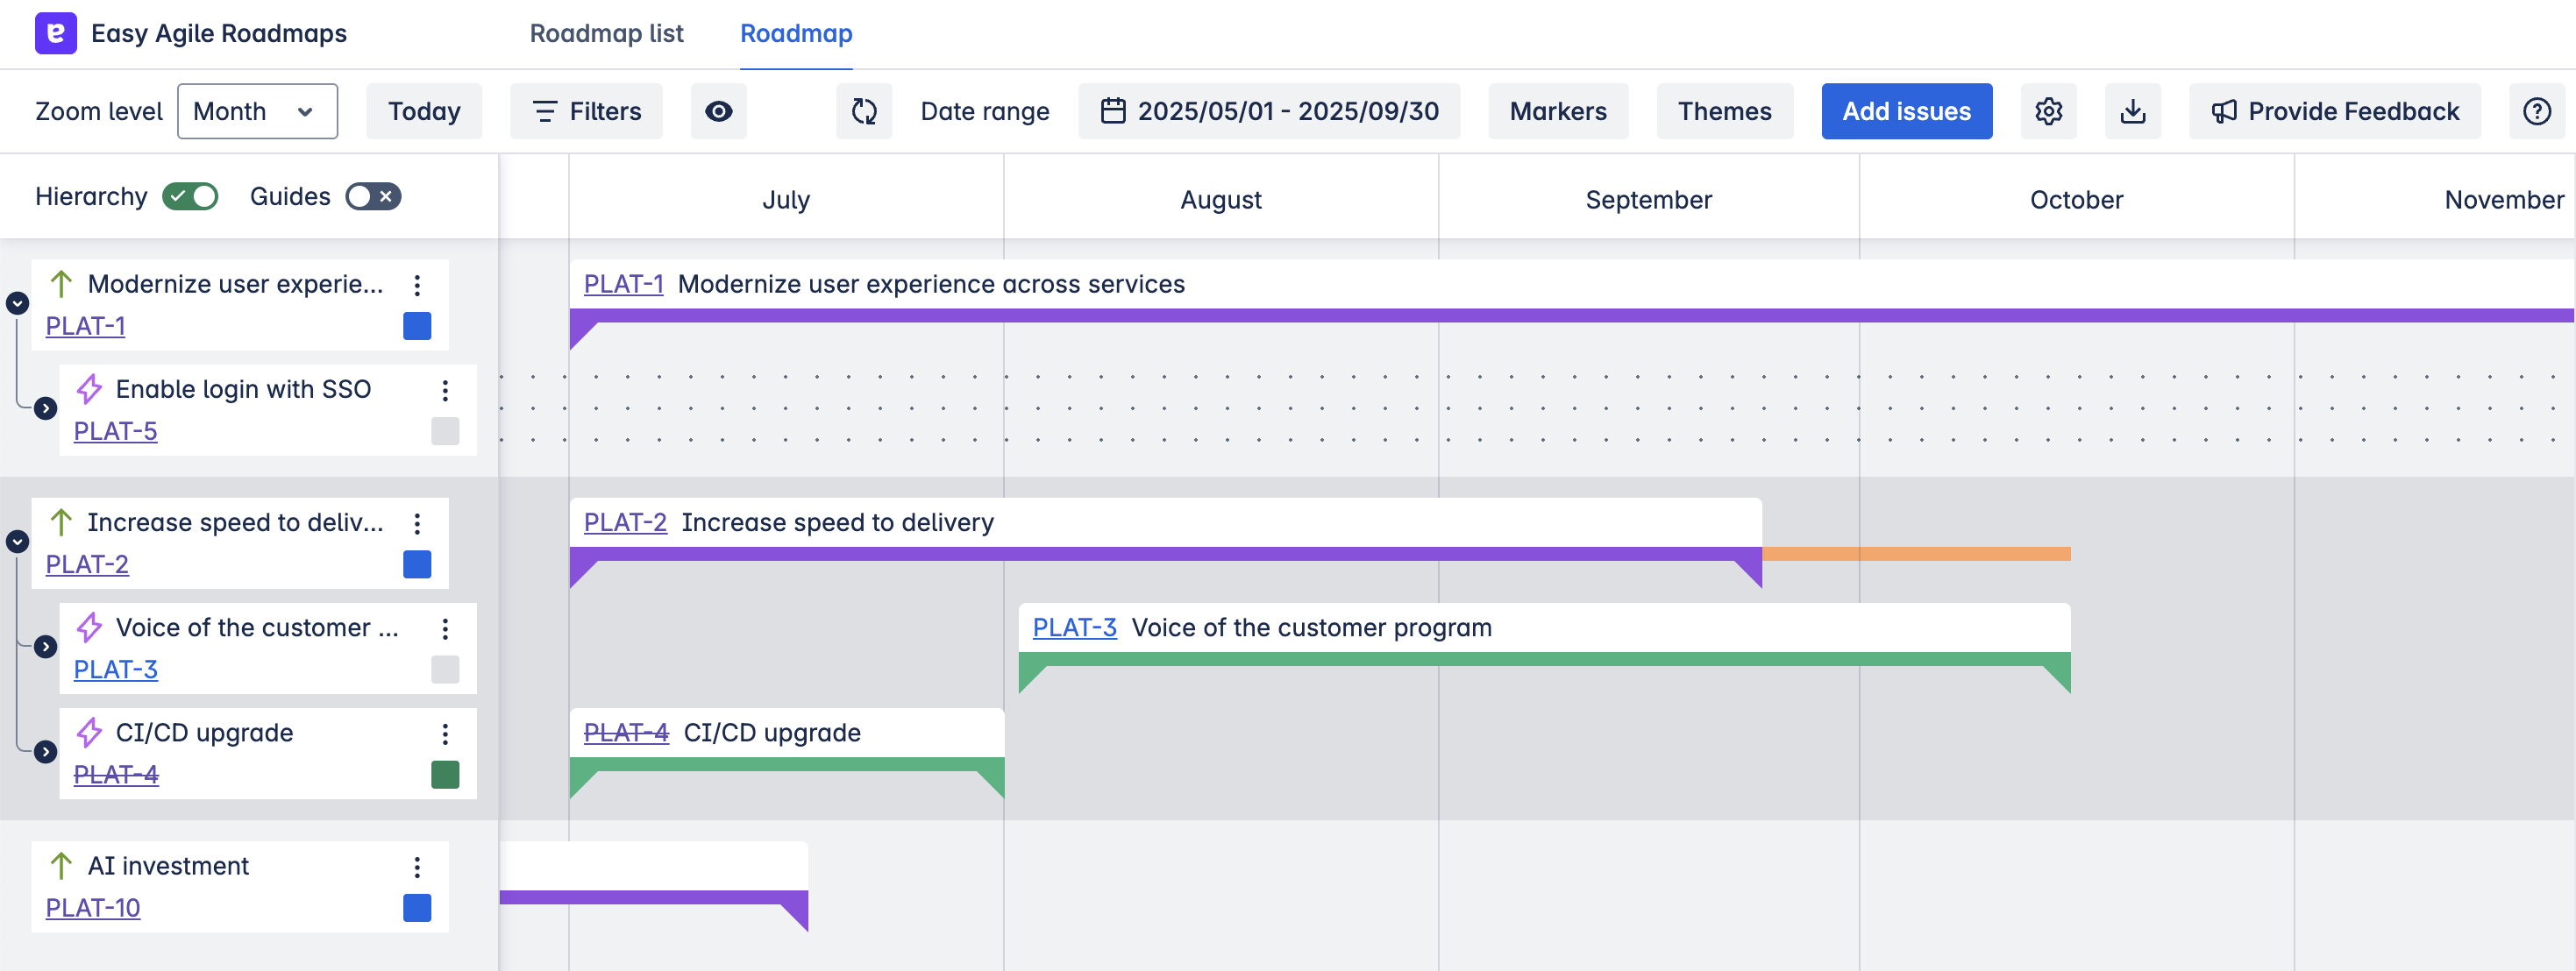Click the download export icon
The height and width of the screenshot is (971, 2576).
pos(2132,111)
